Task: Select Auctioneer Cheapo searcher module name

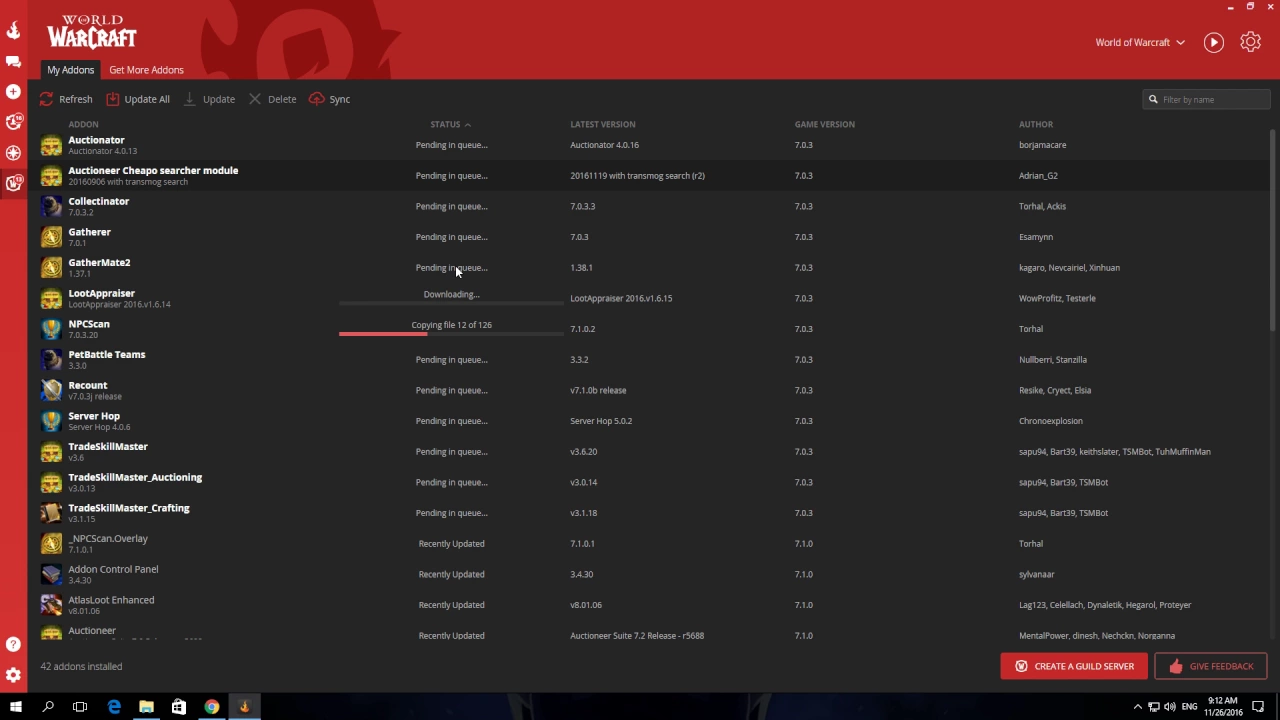Action: pyautogui.click(x=153, y=170)
